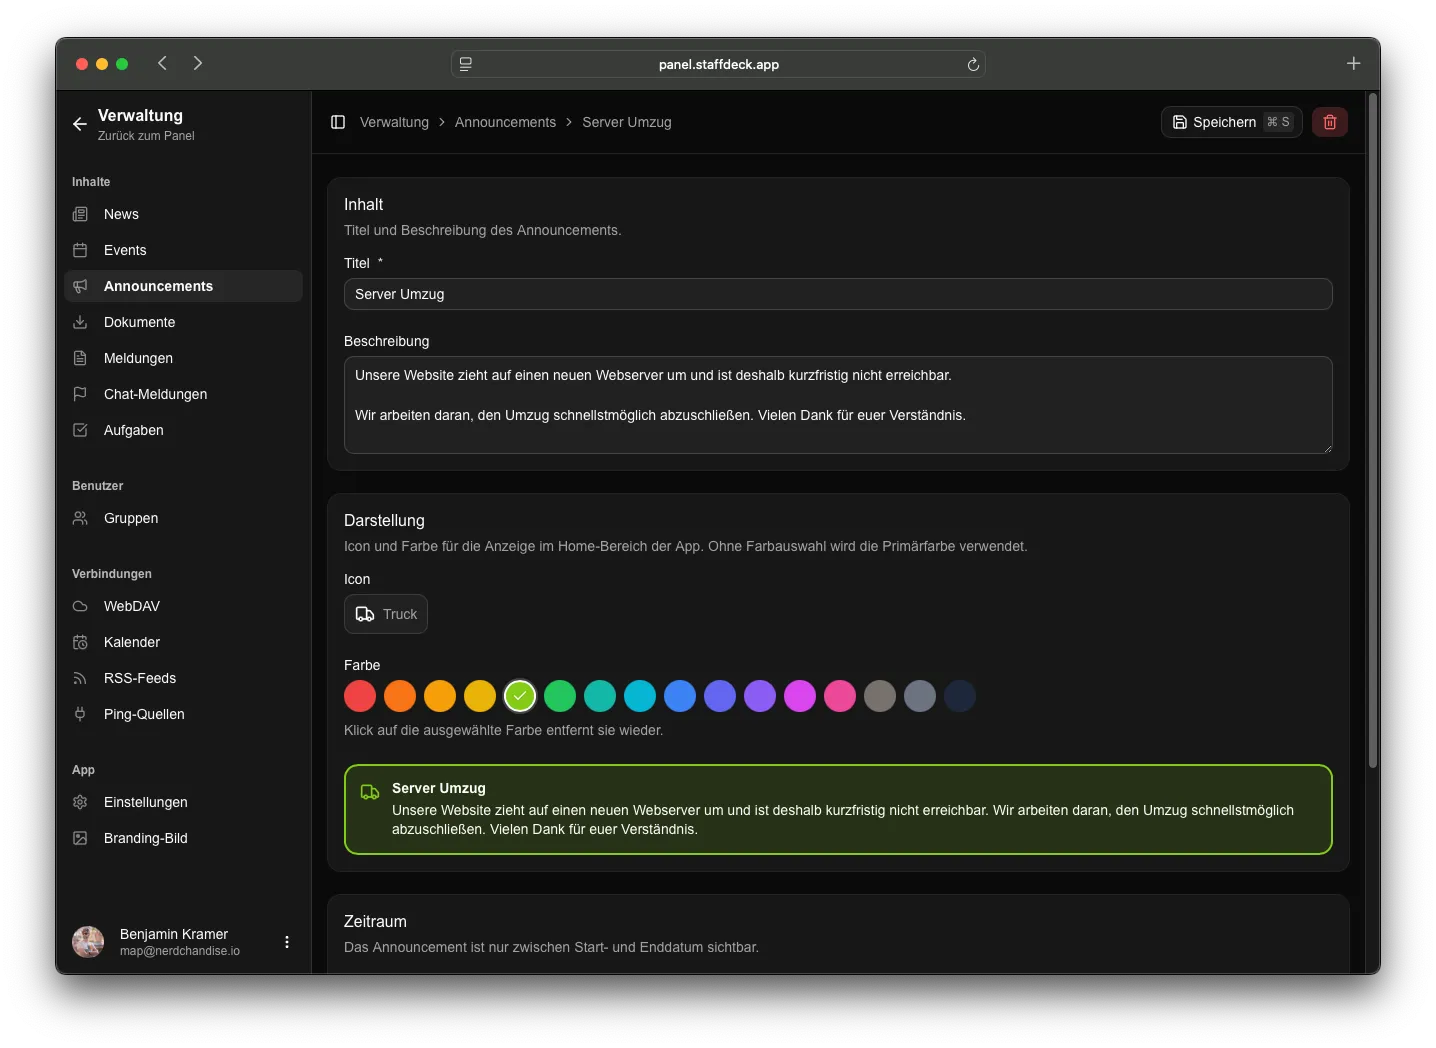
Task: Click the Beschreibung text area
Action: (838, 405)
